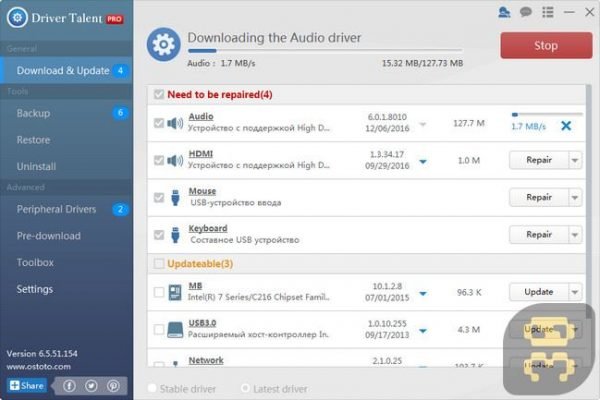Image resolution: width=600 pixels, height=400 pixels.
Task: Open the user account icon in title bar
Action: click(x=504, y=12)
